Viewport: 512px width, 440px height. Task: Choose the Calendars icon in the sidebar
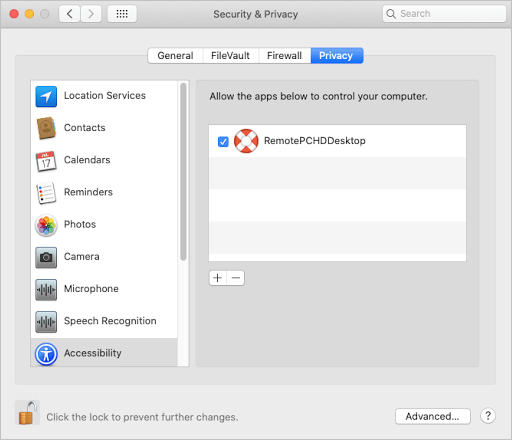[x=46, y=161]
